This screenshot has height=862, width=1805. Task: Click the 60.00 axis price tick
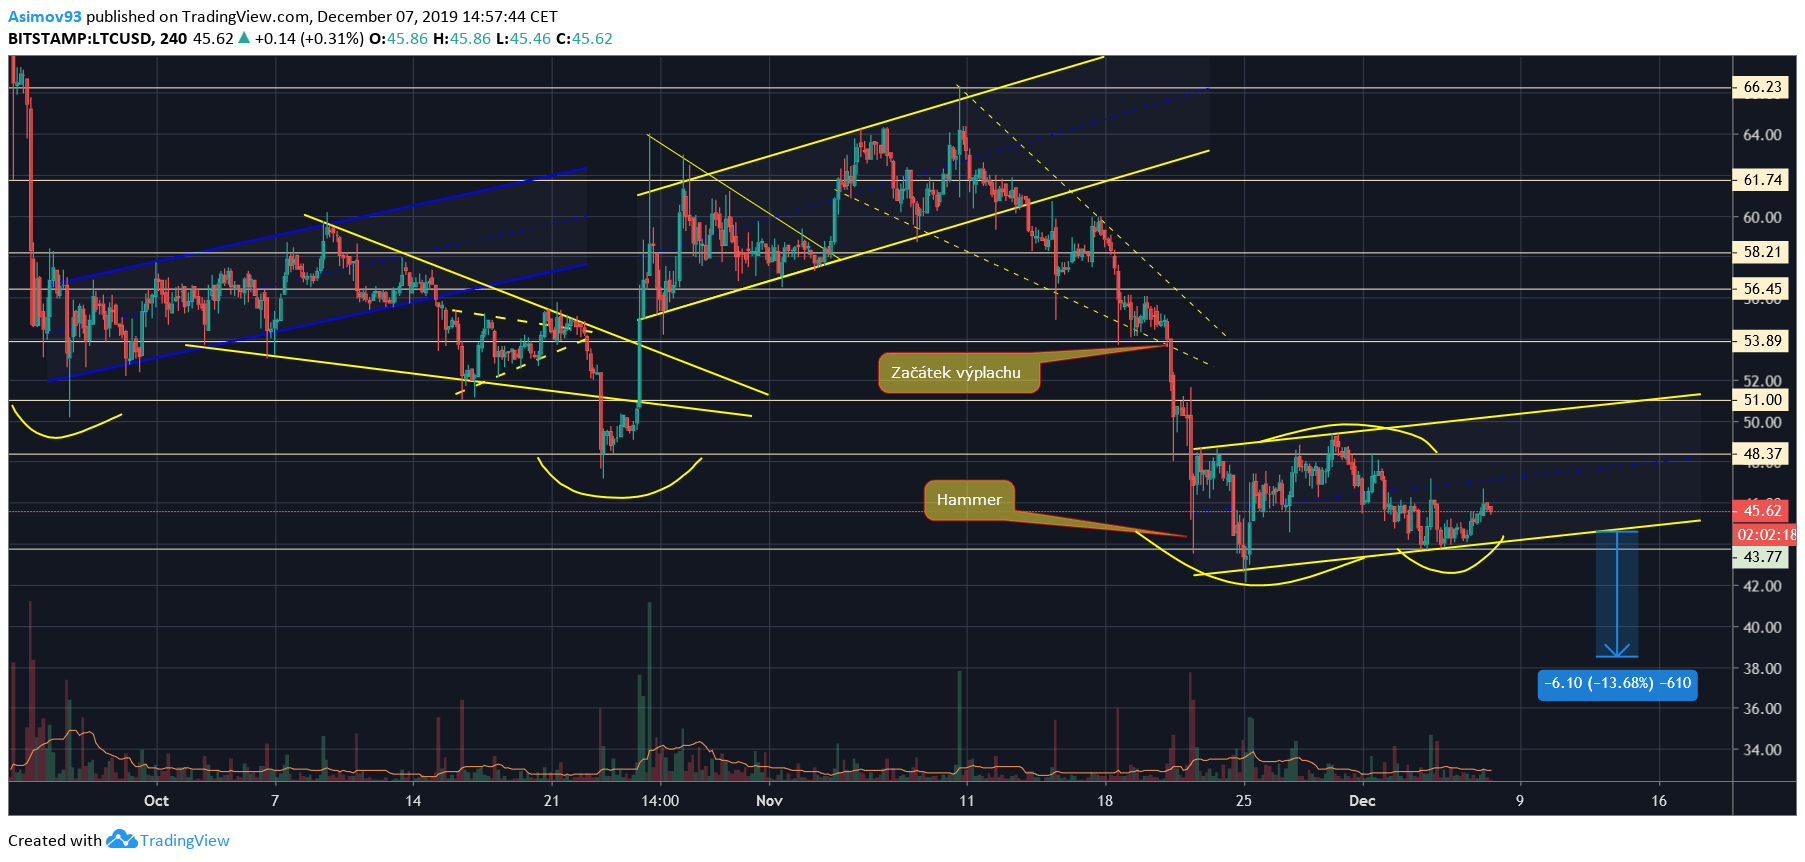coord(1762,217)
